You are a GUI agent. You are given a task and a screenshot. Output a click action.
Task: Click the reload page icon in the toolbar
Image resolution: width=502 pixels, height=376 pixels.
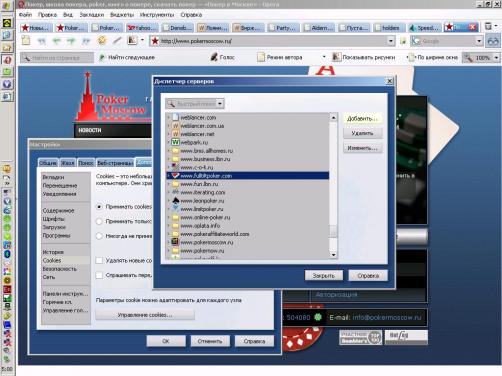coord(102,41)
